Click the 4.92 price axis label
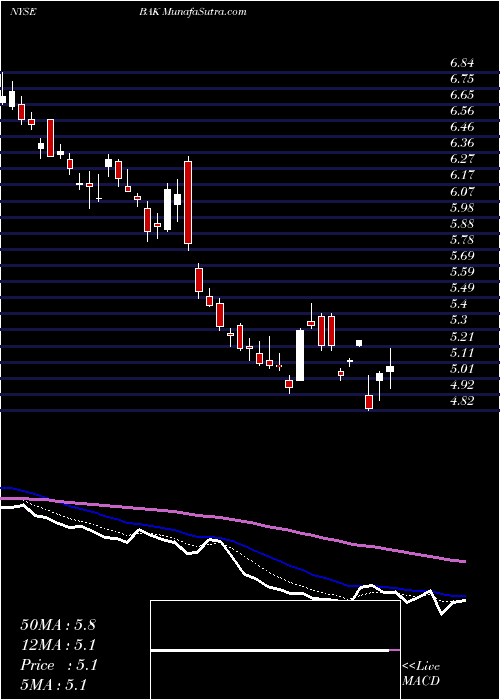Screen dimensions: 500x700 coord(462,385)
